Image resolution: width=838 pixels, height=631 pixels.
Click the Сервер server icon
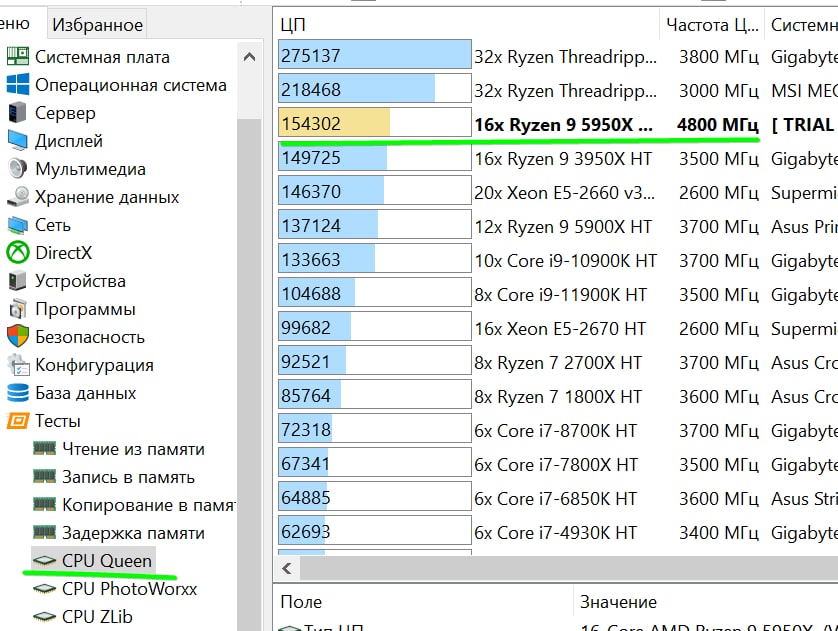click(18, 113)
